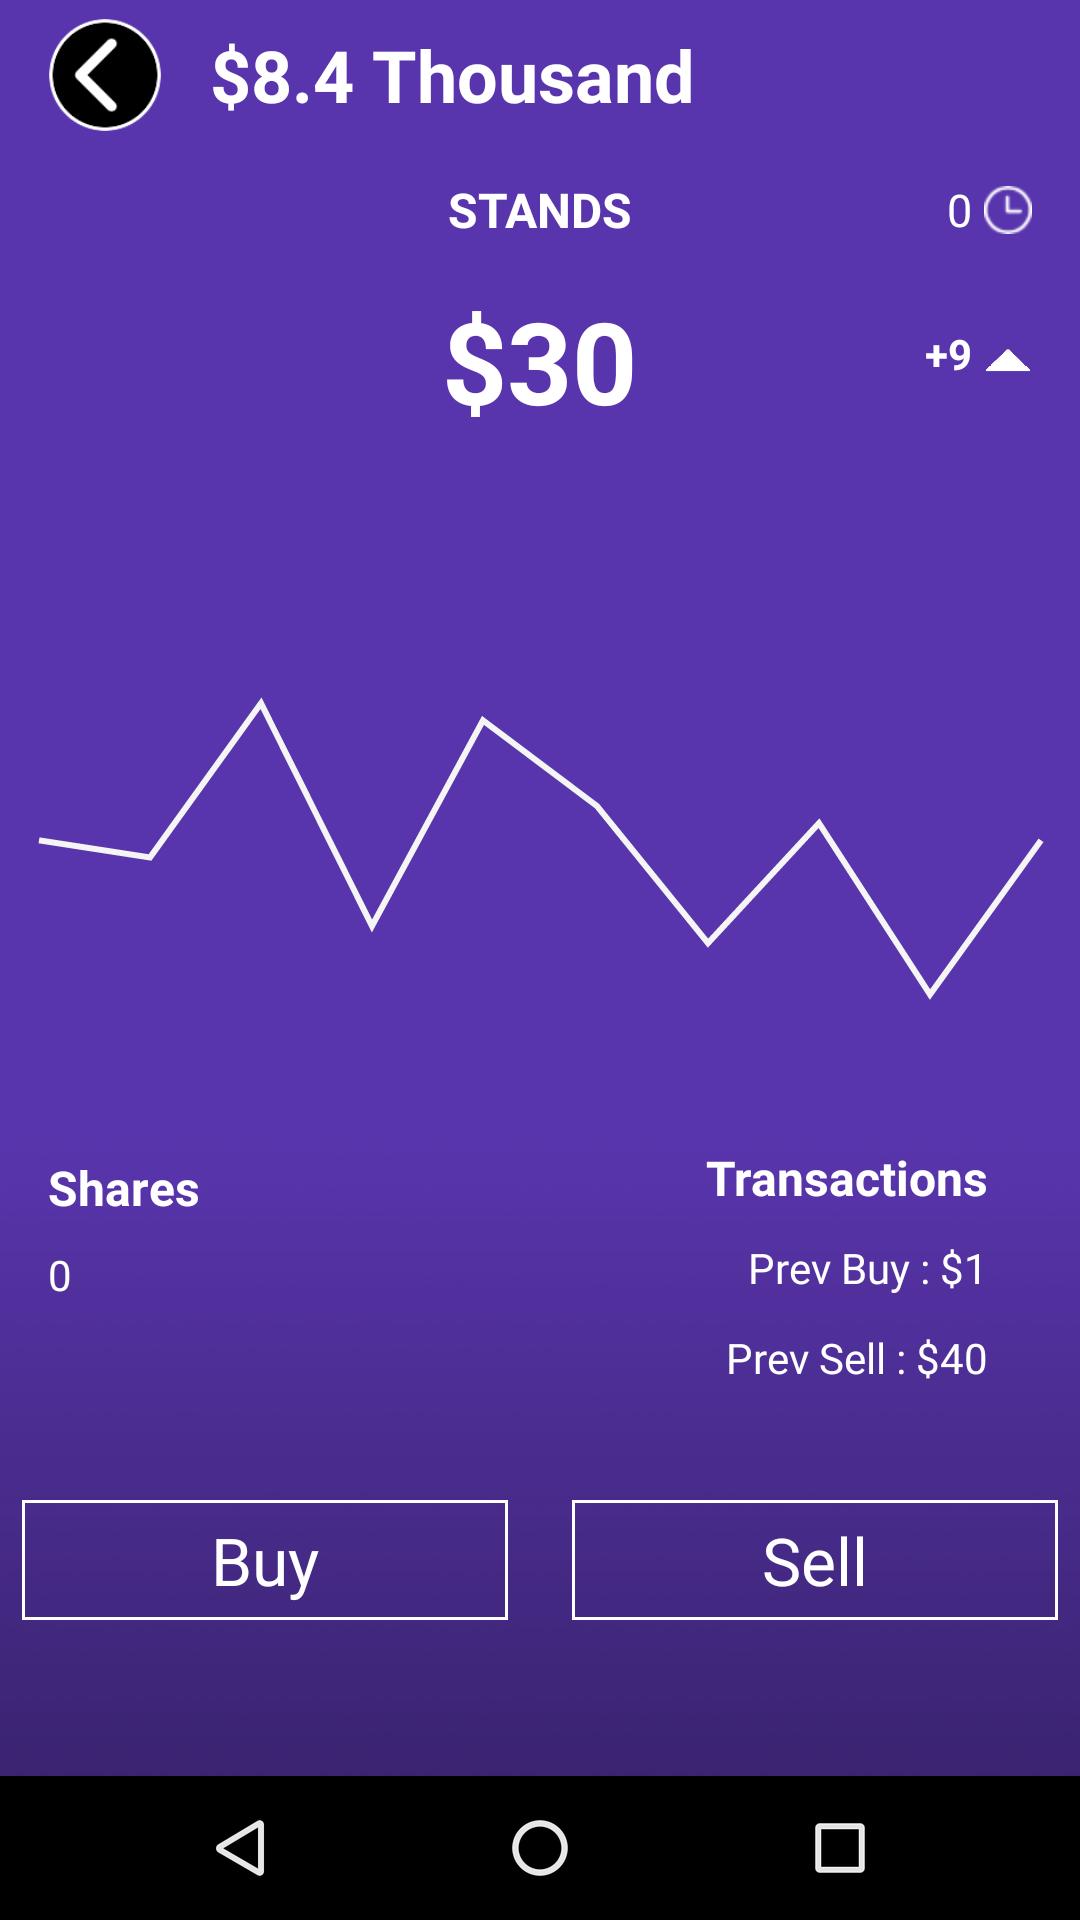
Task: Tap the STANDS stock name
Action: [539, 211]
